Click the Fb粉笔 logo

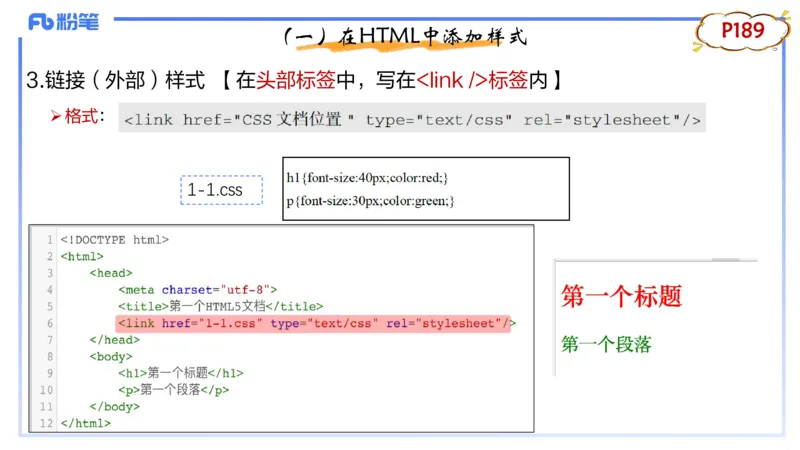coord(63,22)
